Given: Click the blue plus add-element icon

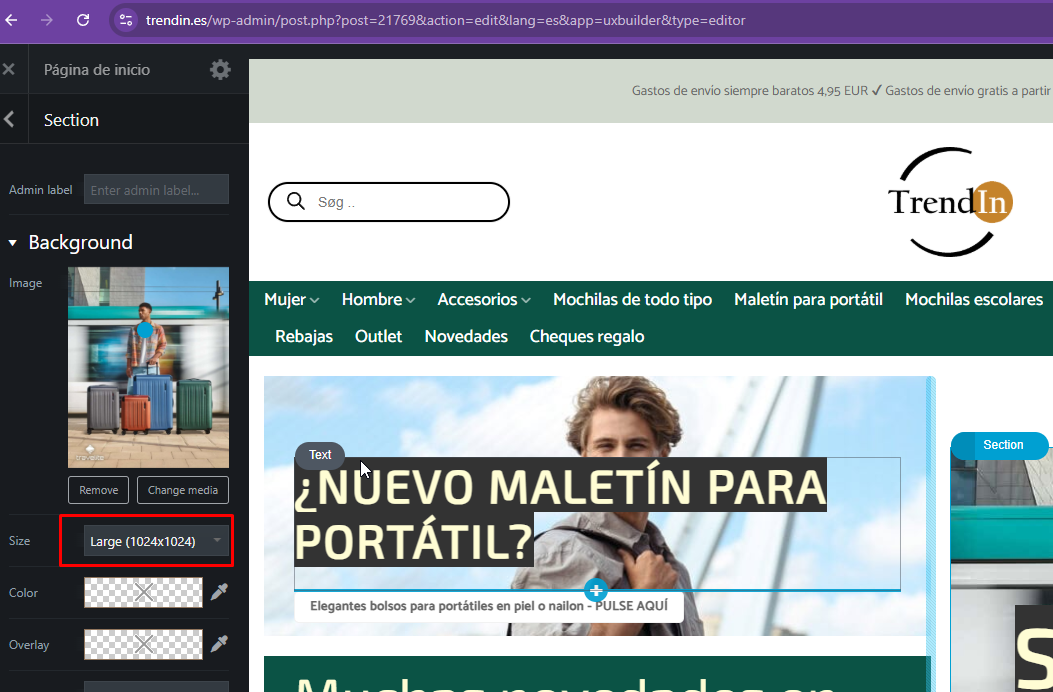Looking at the screenshot, I should pos(596,590).
